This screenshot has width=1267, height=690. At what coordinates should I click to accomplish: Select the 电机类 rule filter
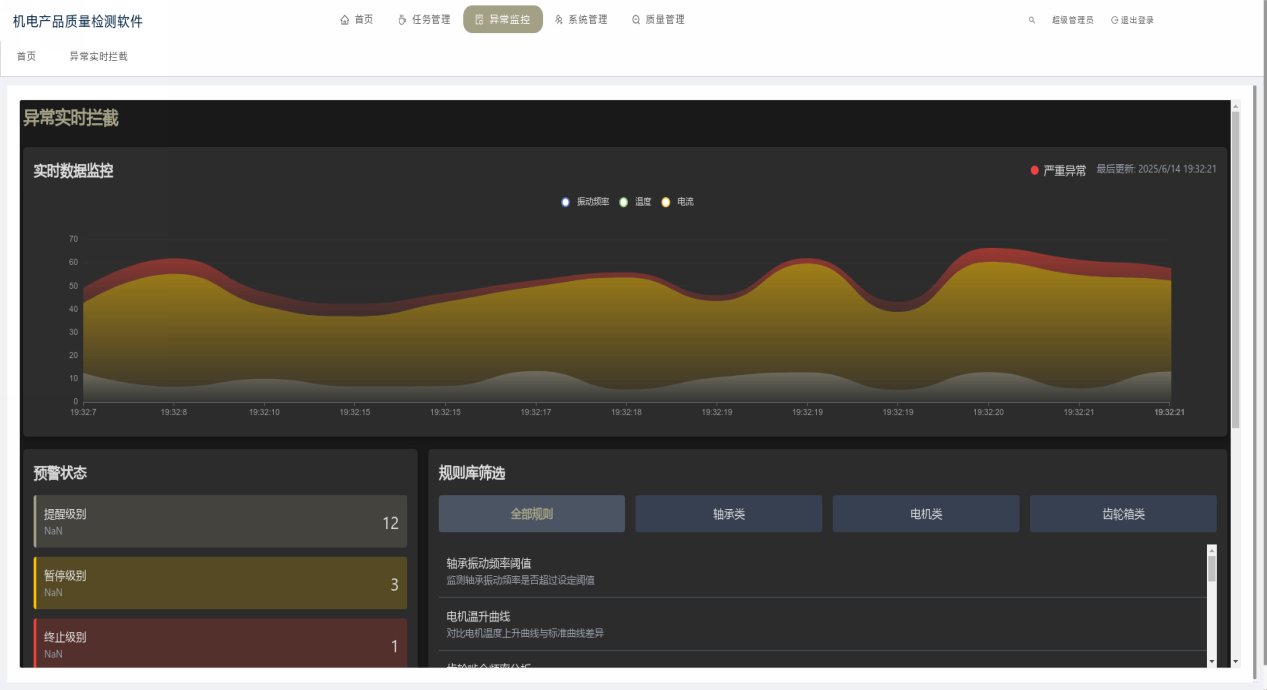925,514
